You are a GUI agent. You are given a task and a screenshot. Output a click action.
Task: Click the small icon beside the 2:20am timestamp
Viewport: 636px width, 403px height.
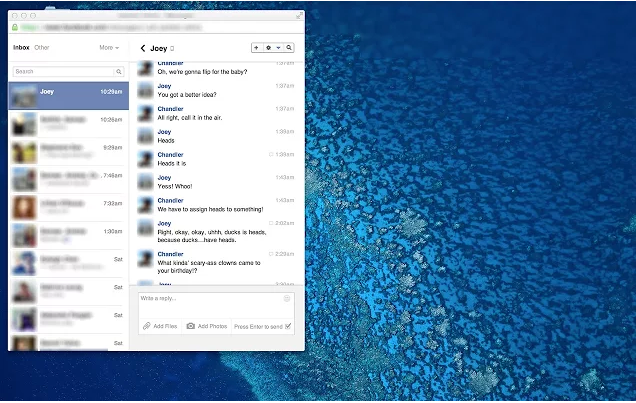271,254
